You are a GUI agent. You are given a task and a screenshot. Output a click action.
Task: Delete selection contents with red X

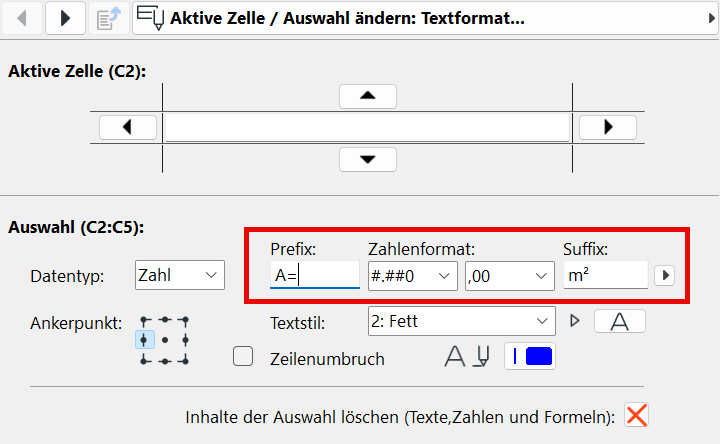click(x=636, y=415)
